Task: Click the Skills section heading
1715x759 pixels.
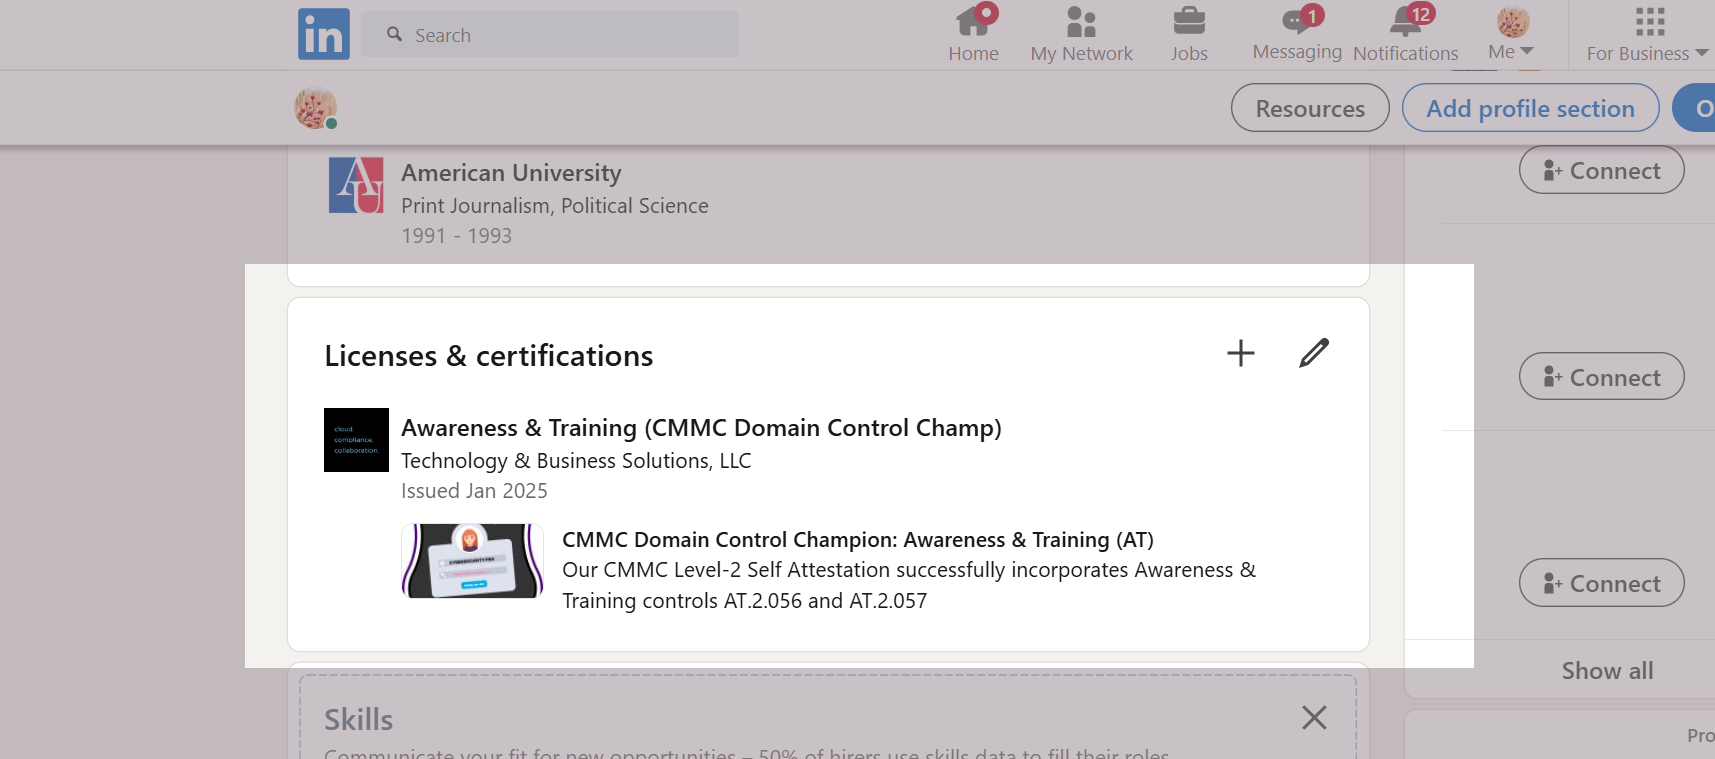Action: tap(358, 720)
